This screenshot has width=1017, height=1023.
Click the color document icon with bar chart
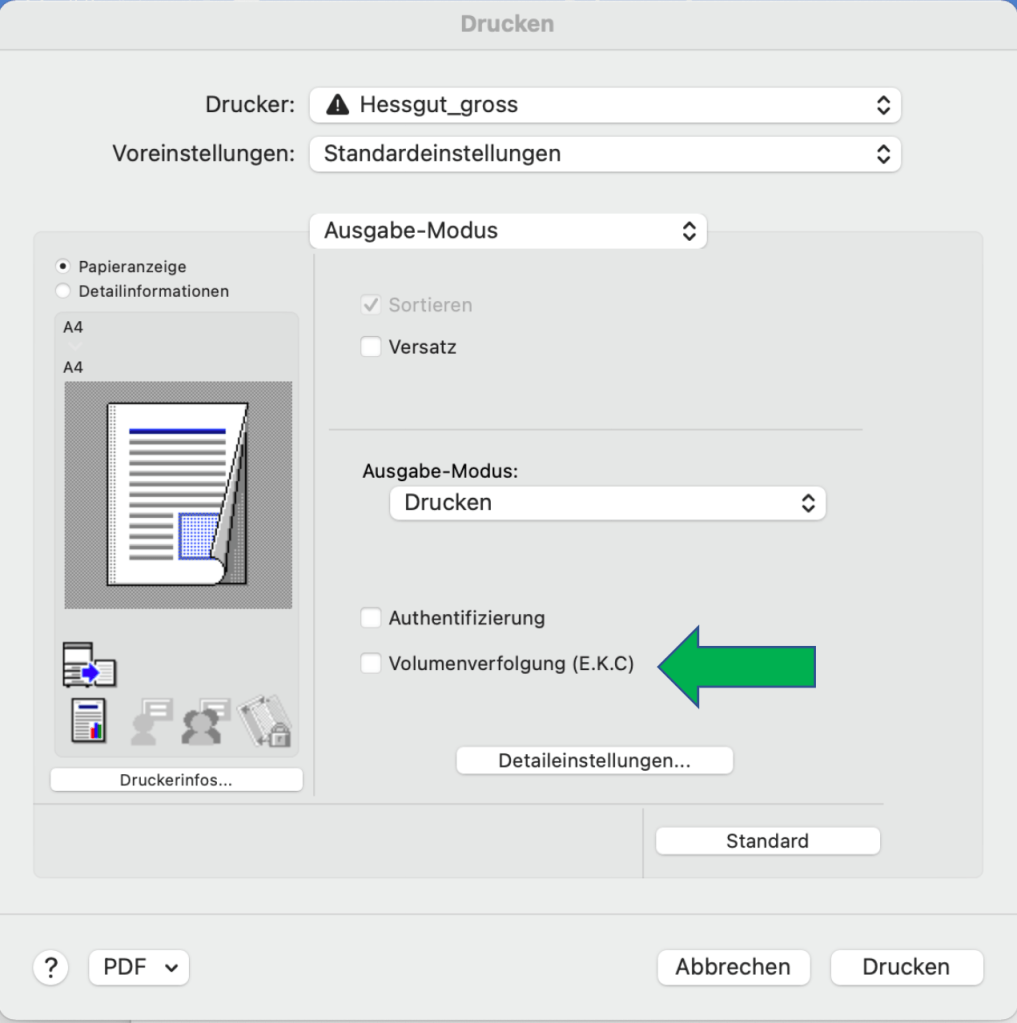[x=88, y=720]
